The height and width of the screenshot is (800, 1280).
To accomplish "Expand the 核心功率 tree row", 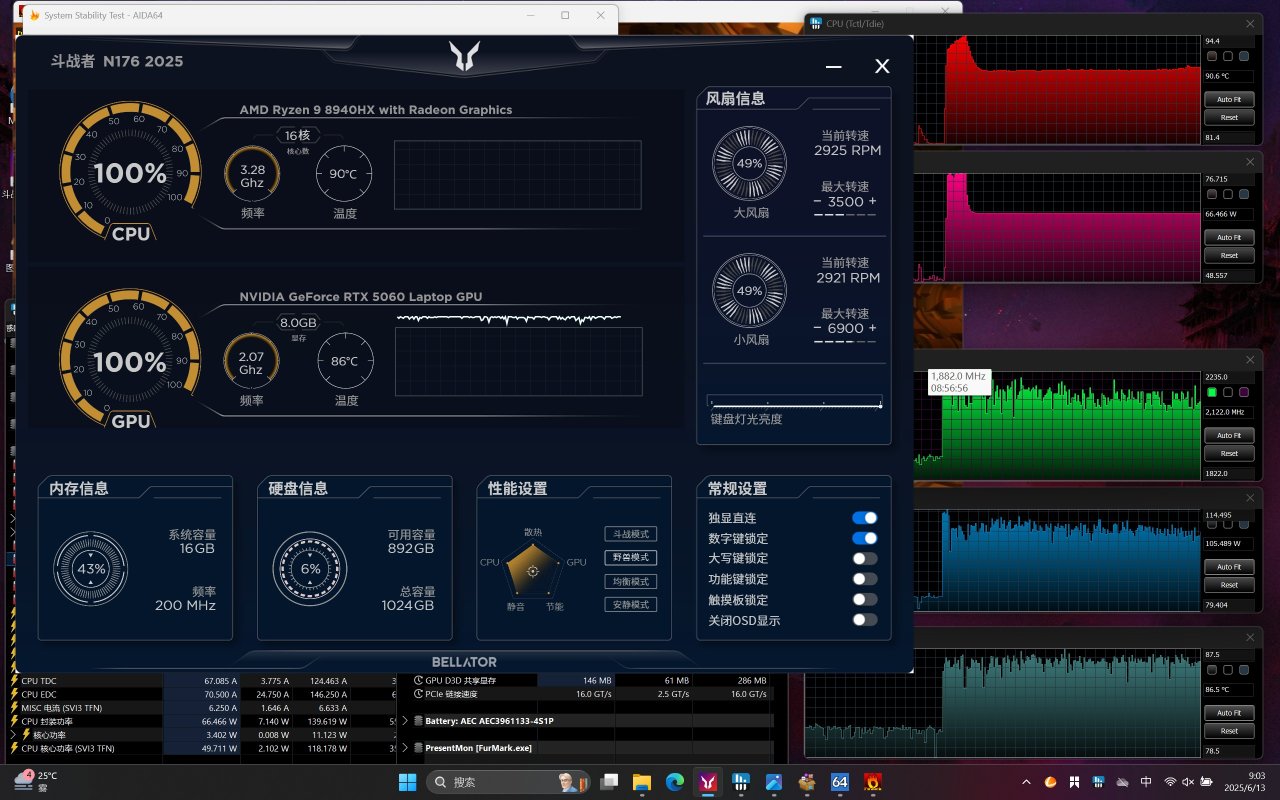I will pos(13,734).
